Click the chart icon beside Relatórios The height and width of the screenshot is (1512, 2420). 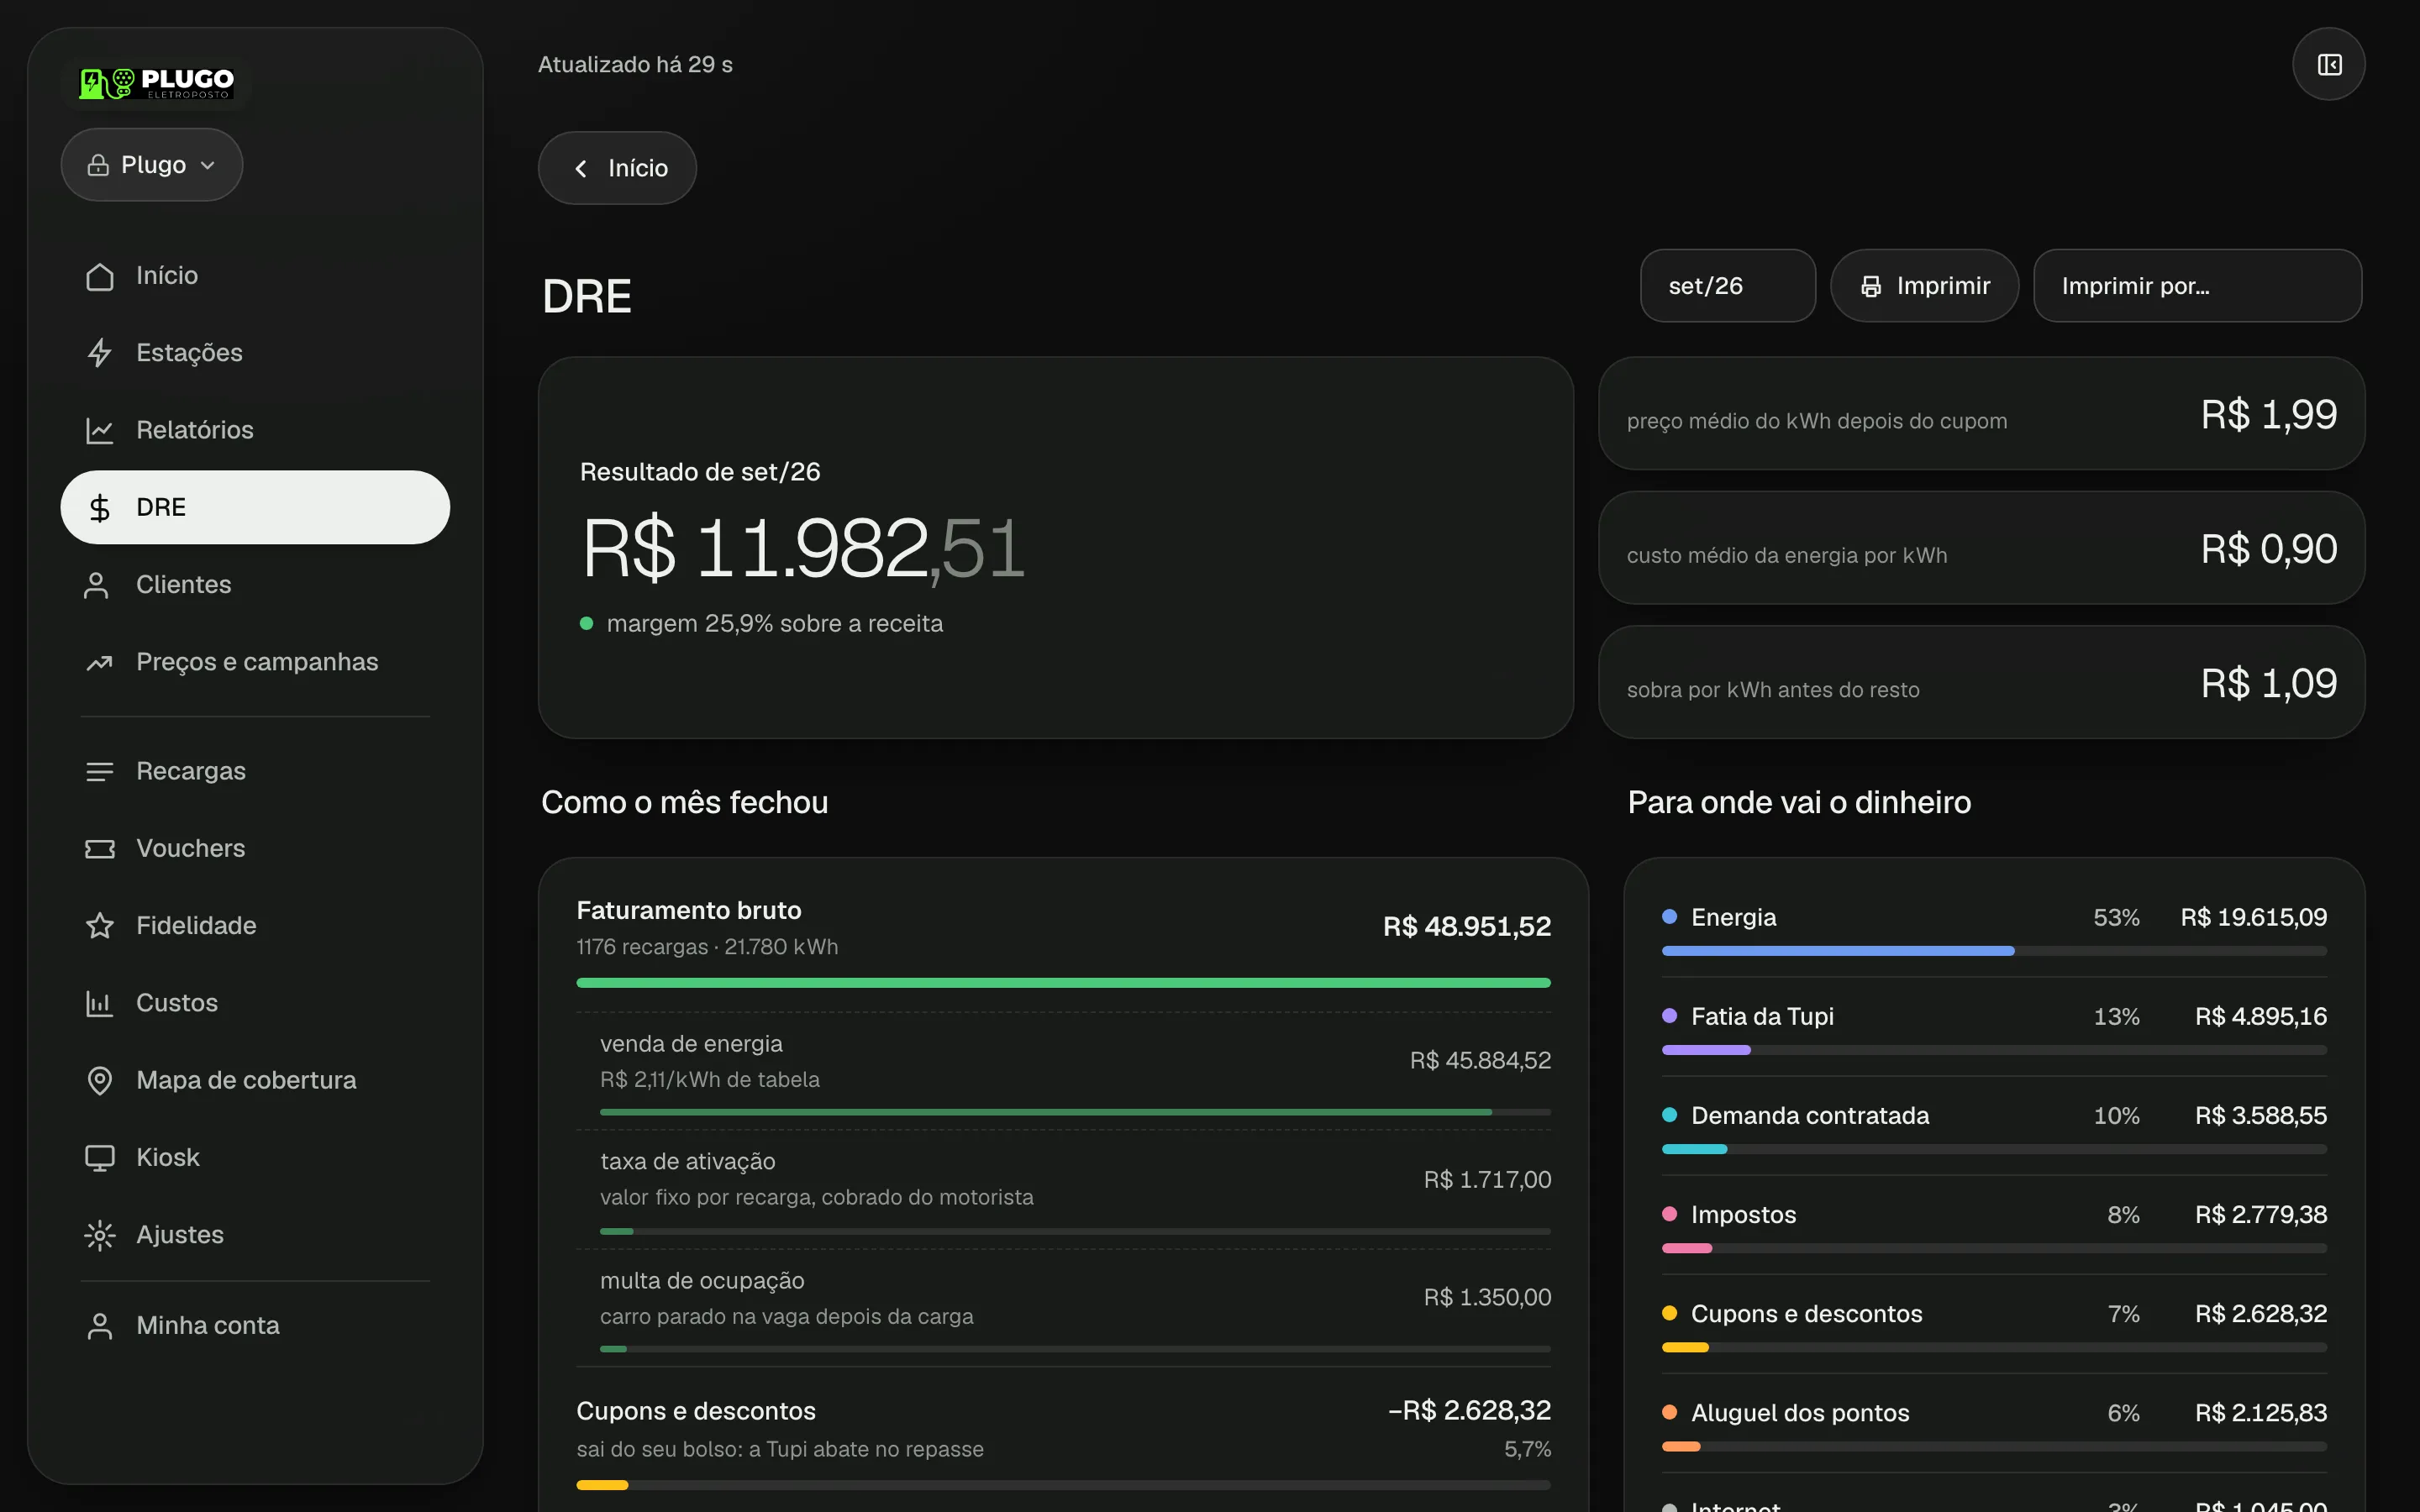pos(99,430)
